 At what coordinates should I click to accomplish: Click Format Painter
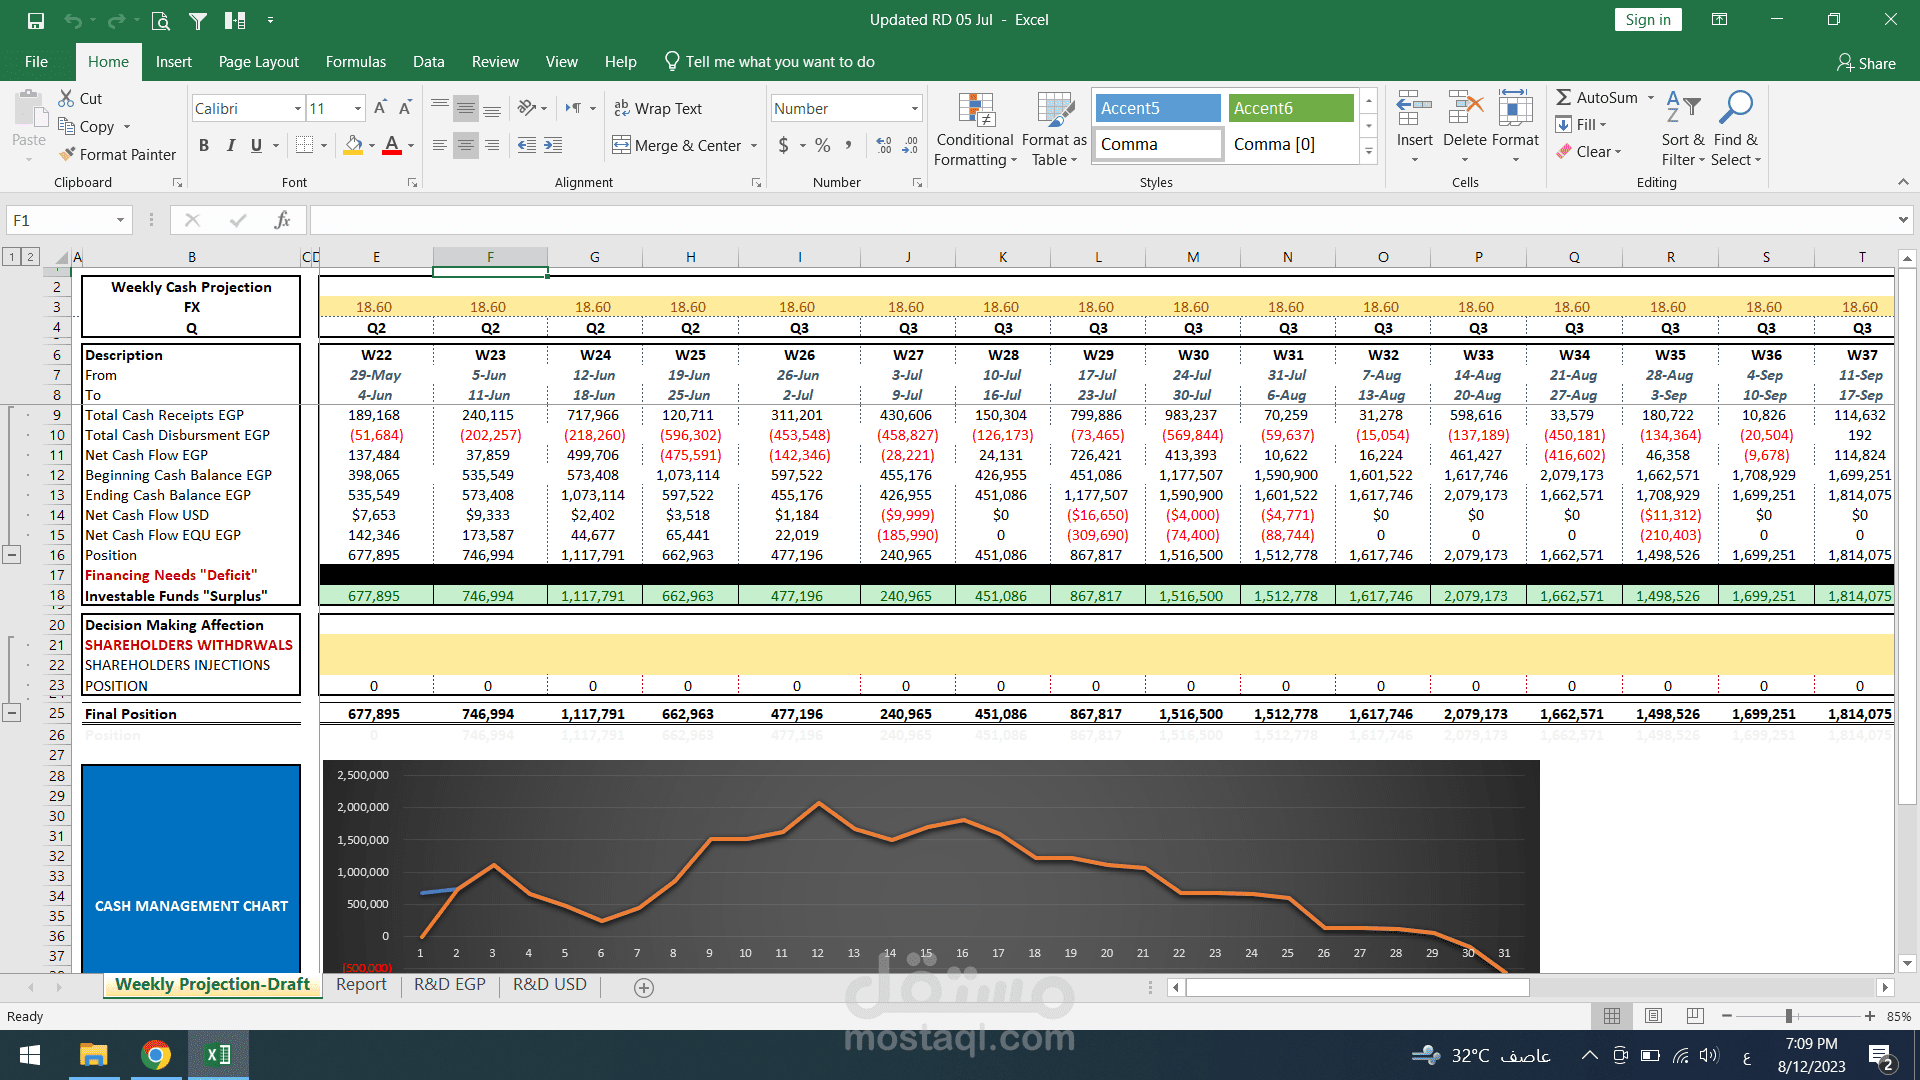[x=117, y=155]
